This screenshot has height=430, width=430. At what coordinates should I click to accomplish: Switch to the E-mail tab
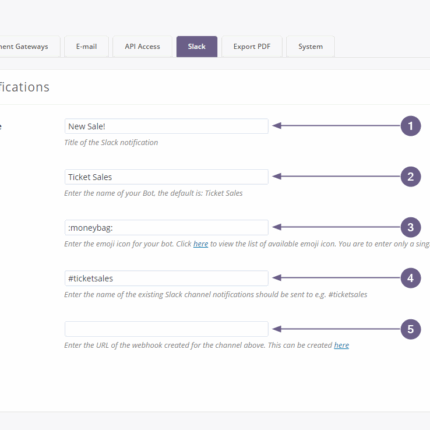tap(86, 47)
